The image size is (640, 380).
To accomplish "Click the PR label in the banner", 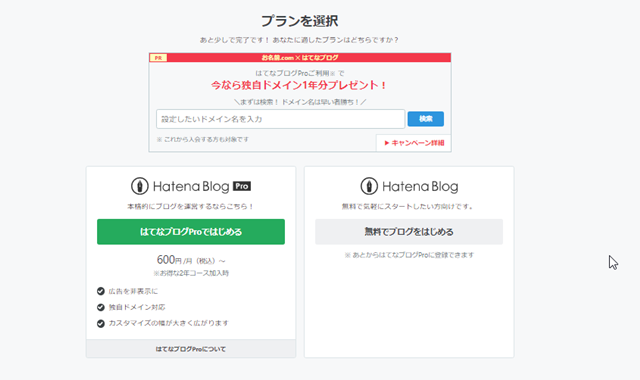I will pyautogui.click(x=158, y=58).
